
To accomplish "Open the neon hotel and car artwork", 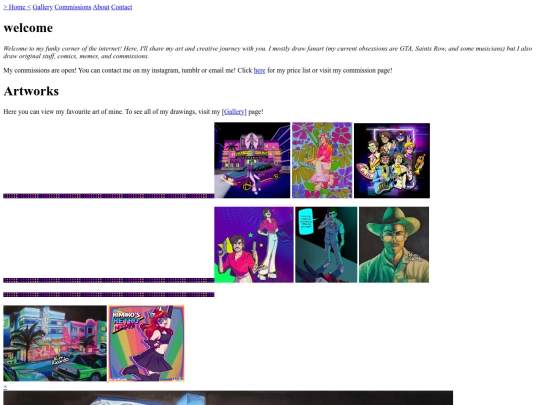I will pos(252,160).
